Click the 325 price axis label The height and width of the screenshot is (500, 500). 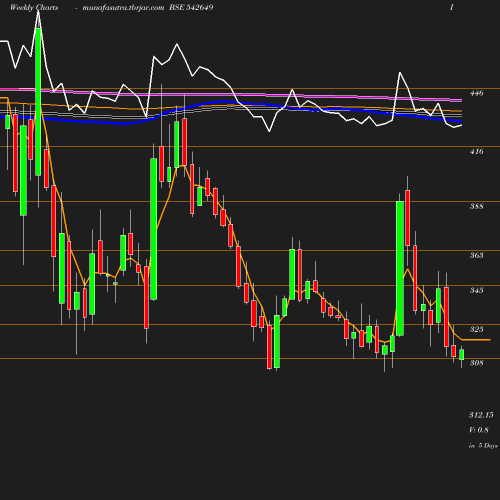(476, 329)
